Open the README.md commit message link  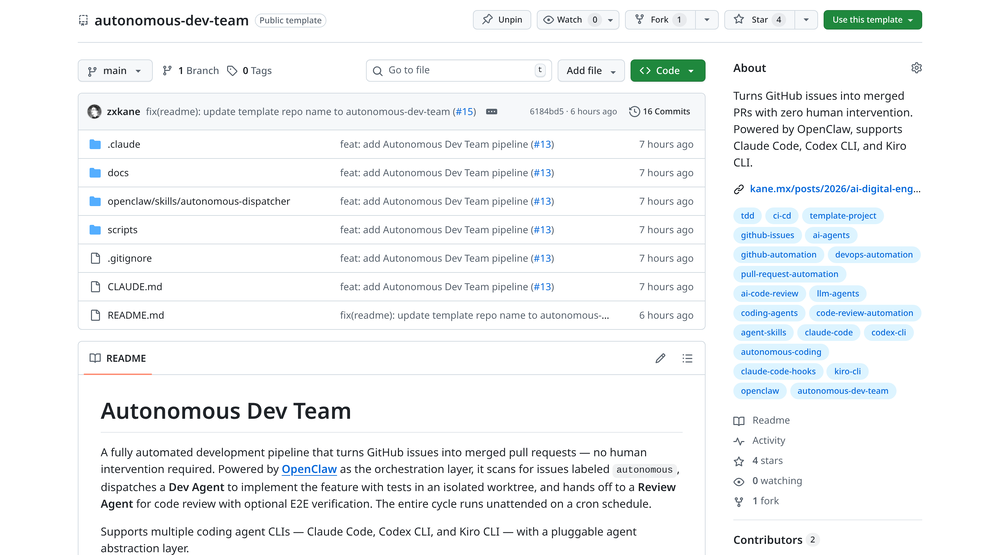click(474, 315)
